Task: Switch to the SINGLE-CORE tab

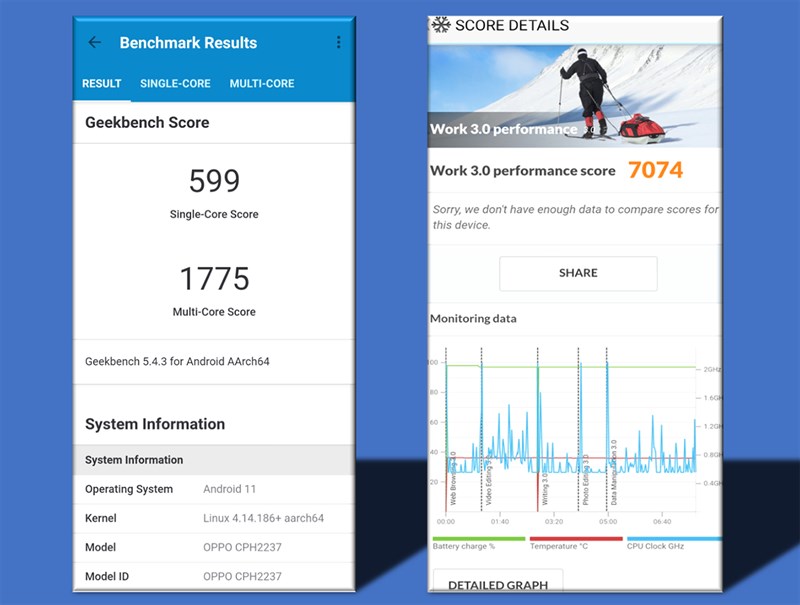Action: click(175, 84)
